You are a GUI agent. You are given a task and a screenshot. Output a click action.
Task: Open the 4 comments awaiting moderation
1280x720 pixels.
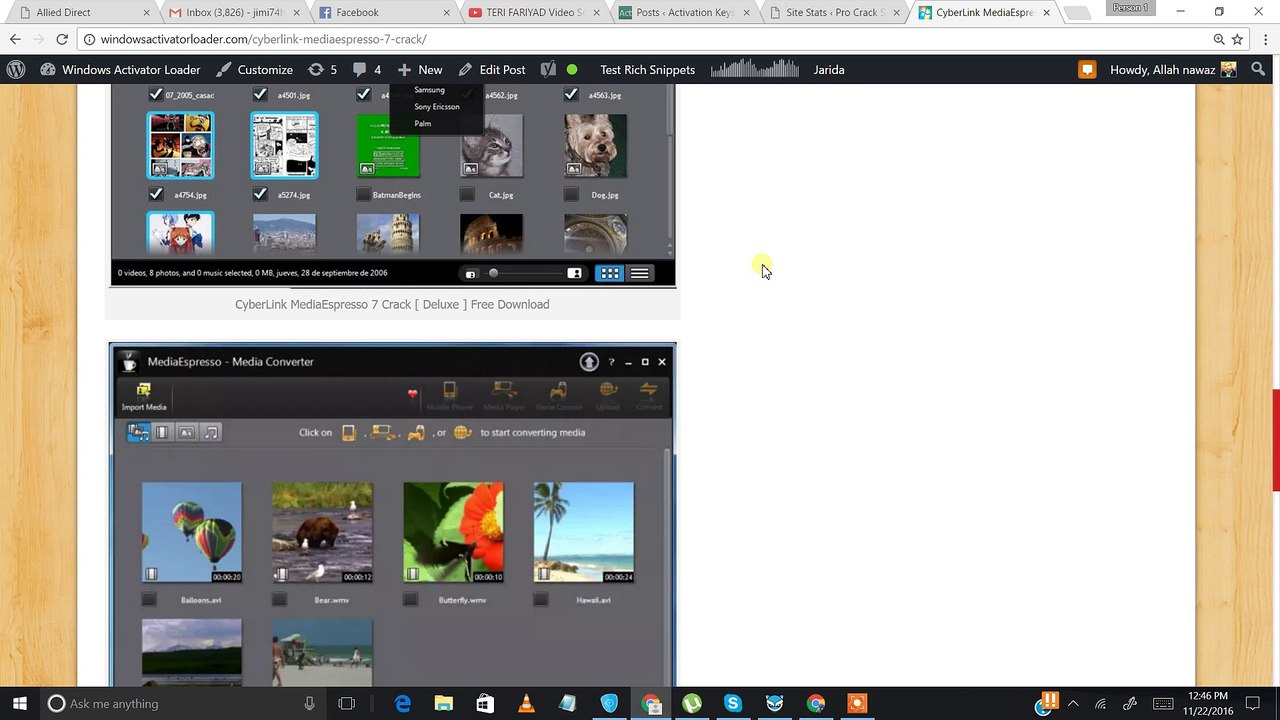pyautogui.click(x=366, y=70)
